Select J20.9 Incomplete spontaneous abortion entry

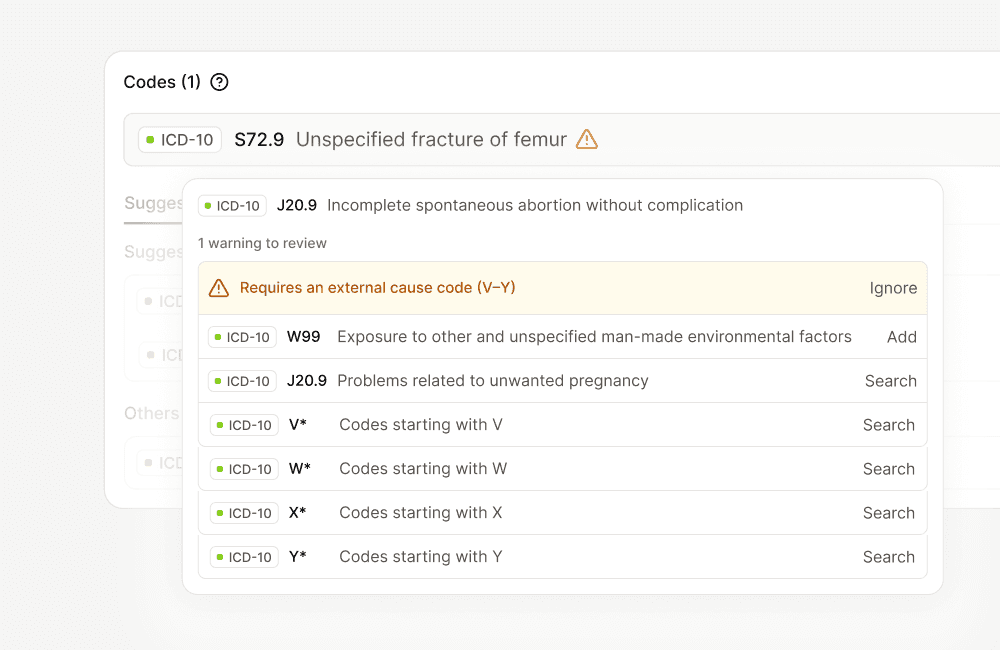tap(534, 206)
